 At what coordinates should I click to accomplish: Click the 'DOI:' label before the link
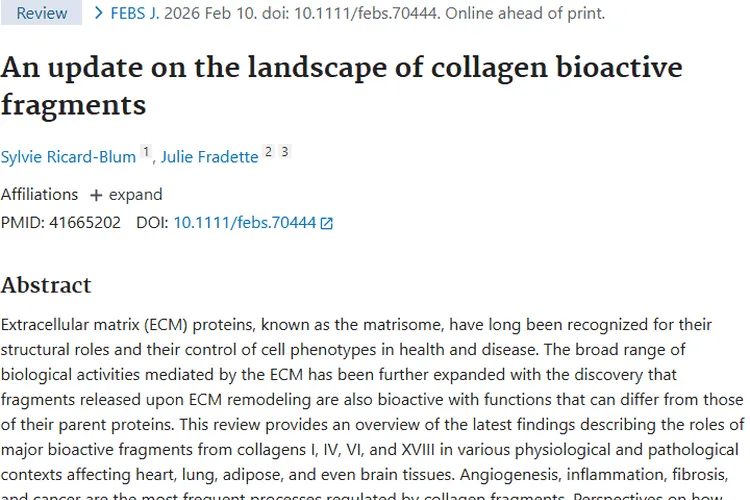click(152, 222)
